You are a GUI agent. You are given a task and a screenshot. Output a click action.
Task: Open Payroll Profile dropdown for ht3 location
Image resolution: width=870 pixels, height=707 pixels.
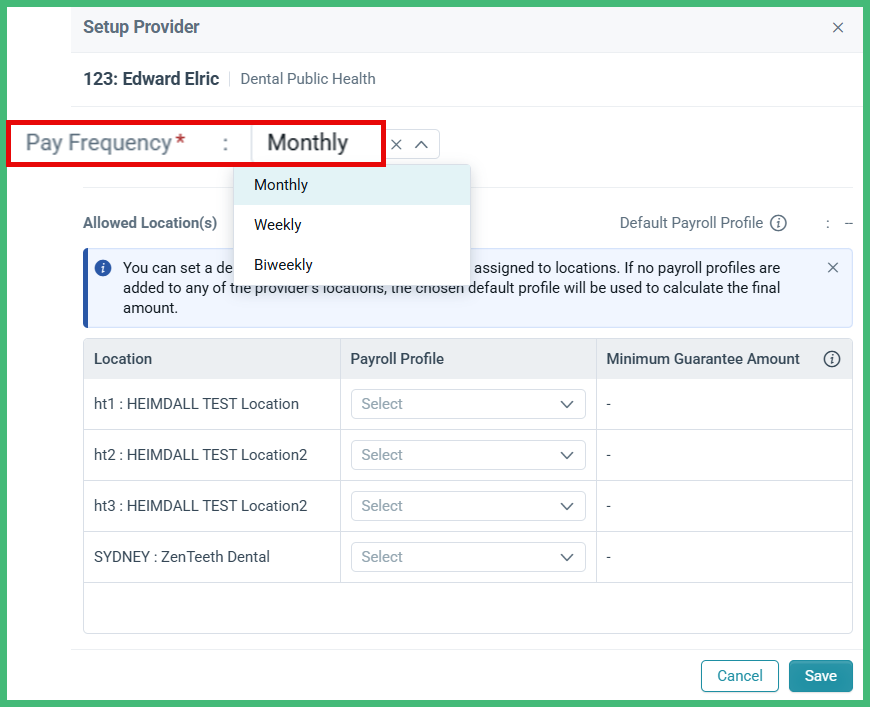467,506
